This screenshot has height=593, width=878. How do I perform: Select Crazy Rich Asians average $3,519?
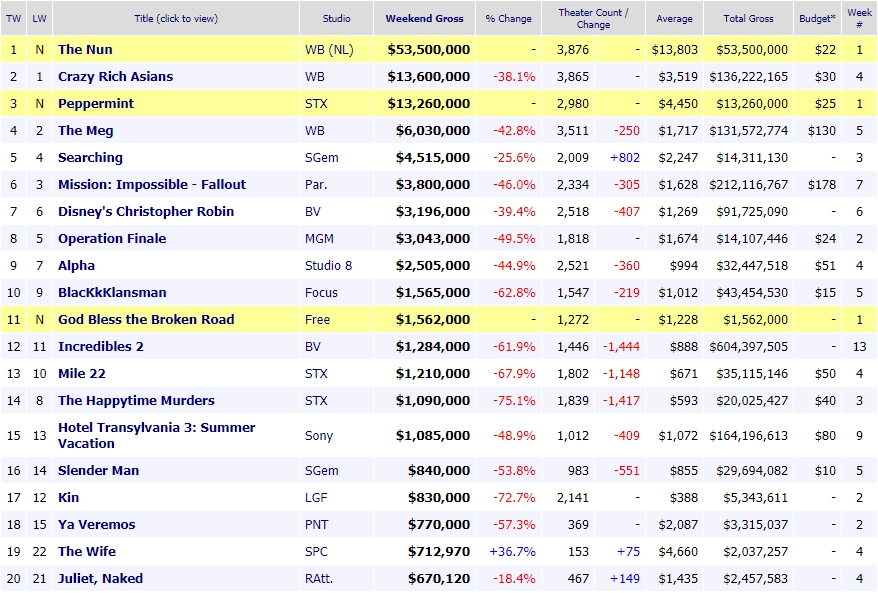(678, 76)
